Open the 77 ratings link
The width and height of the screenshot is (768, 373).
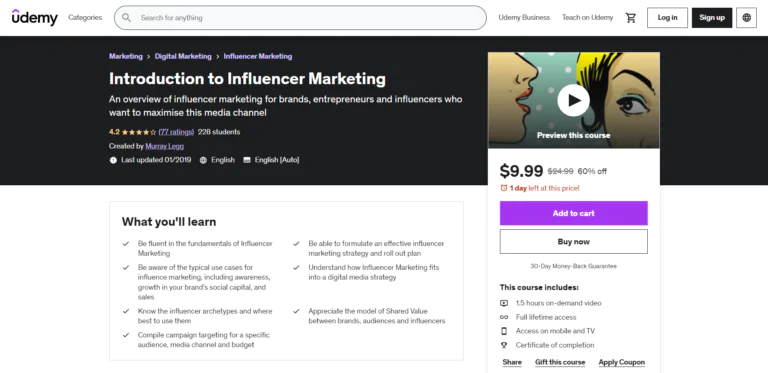click(176, 132)
